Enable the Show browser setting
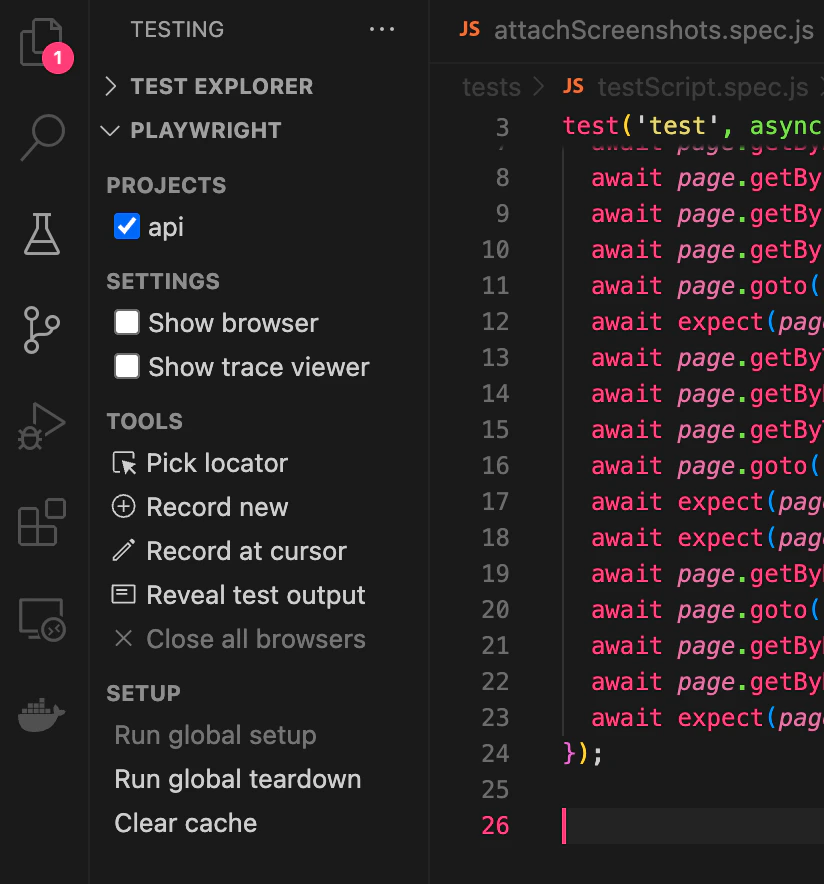The image size is (824, 884). click(x=126, y=322)
